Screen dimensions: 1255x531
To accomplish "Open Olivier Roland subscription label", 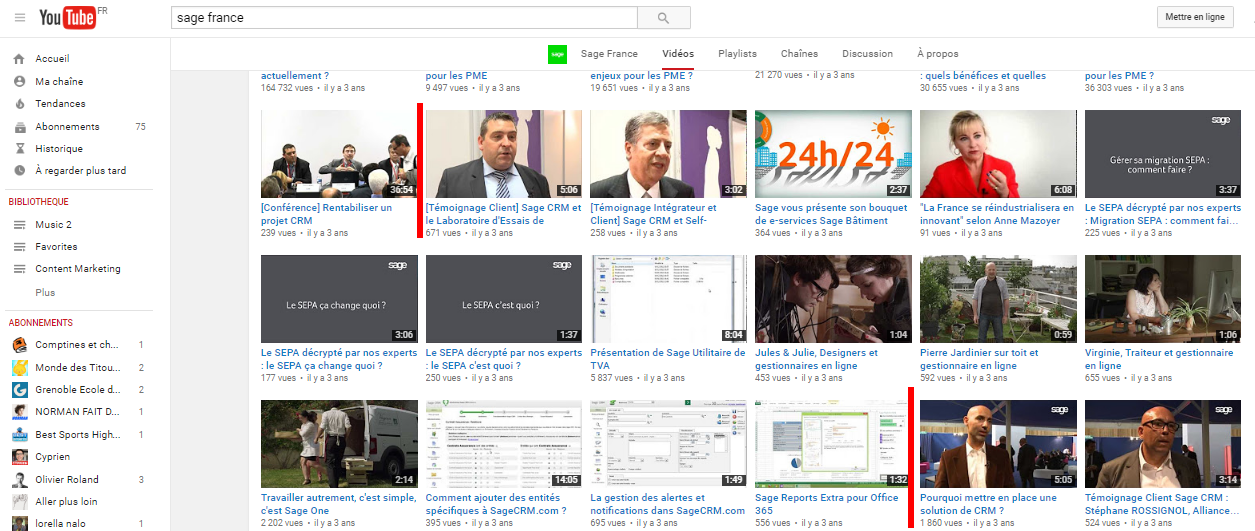I will tap(67, 480).
